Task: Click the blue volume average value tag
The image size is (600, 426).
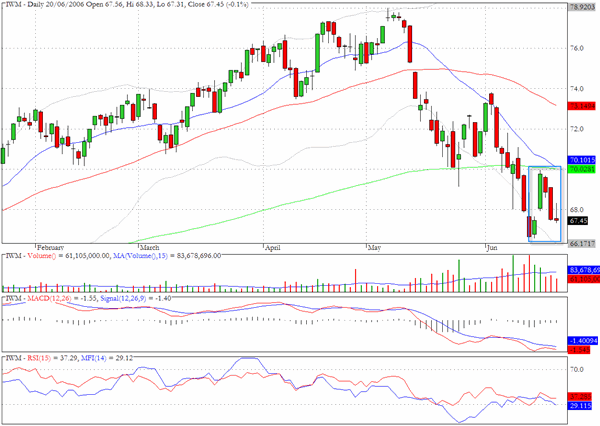Action: click(x=584, y=270)
